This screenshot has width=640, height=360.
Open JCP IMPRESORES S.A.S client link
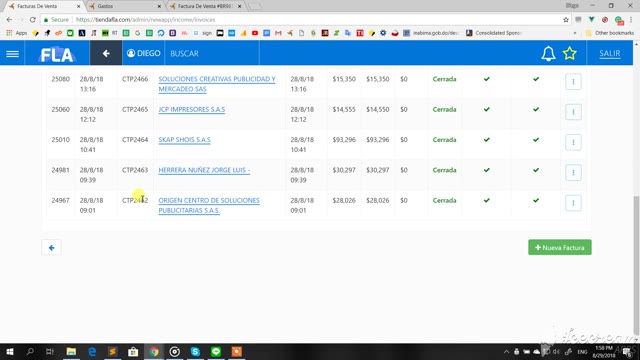[x=191, y=109]
